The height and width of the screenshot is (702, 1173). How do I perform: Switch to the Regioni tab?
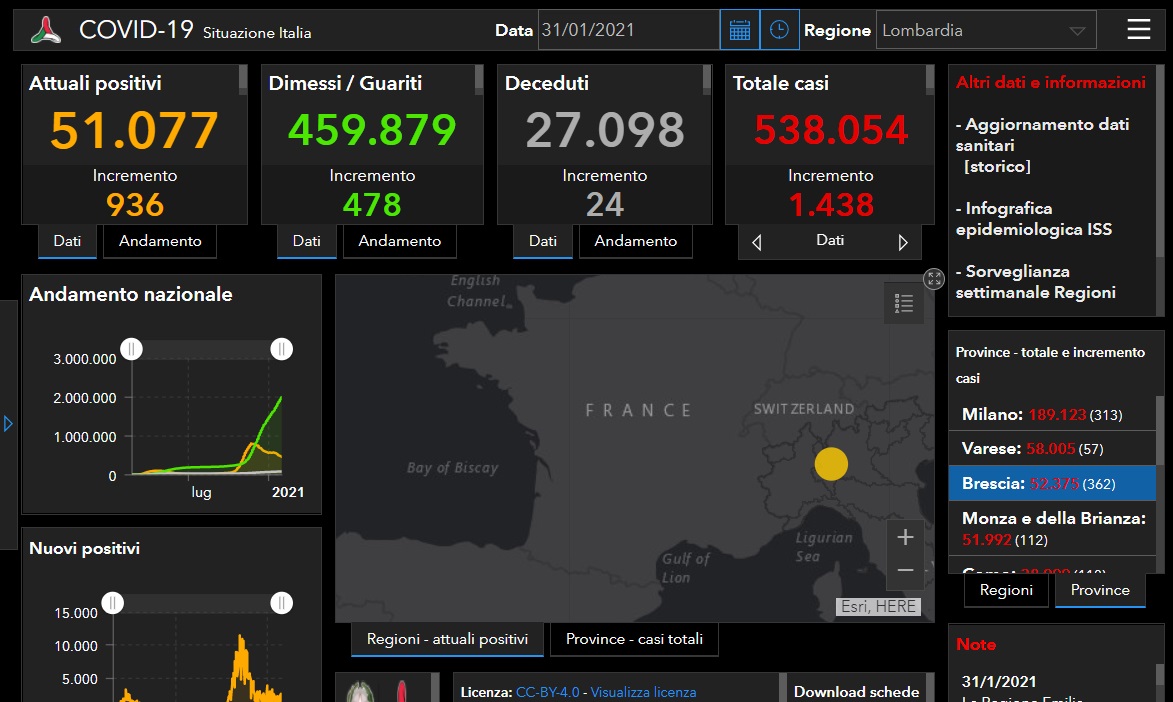click(1006, 590)
